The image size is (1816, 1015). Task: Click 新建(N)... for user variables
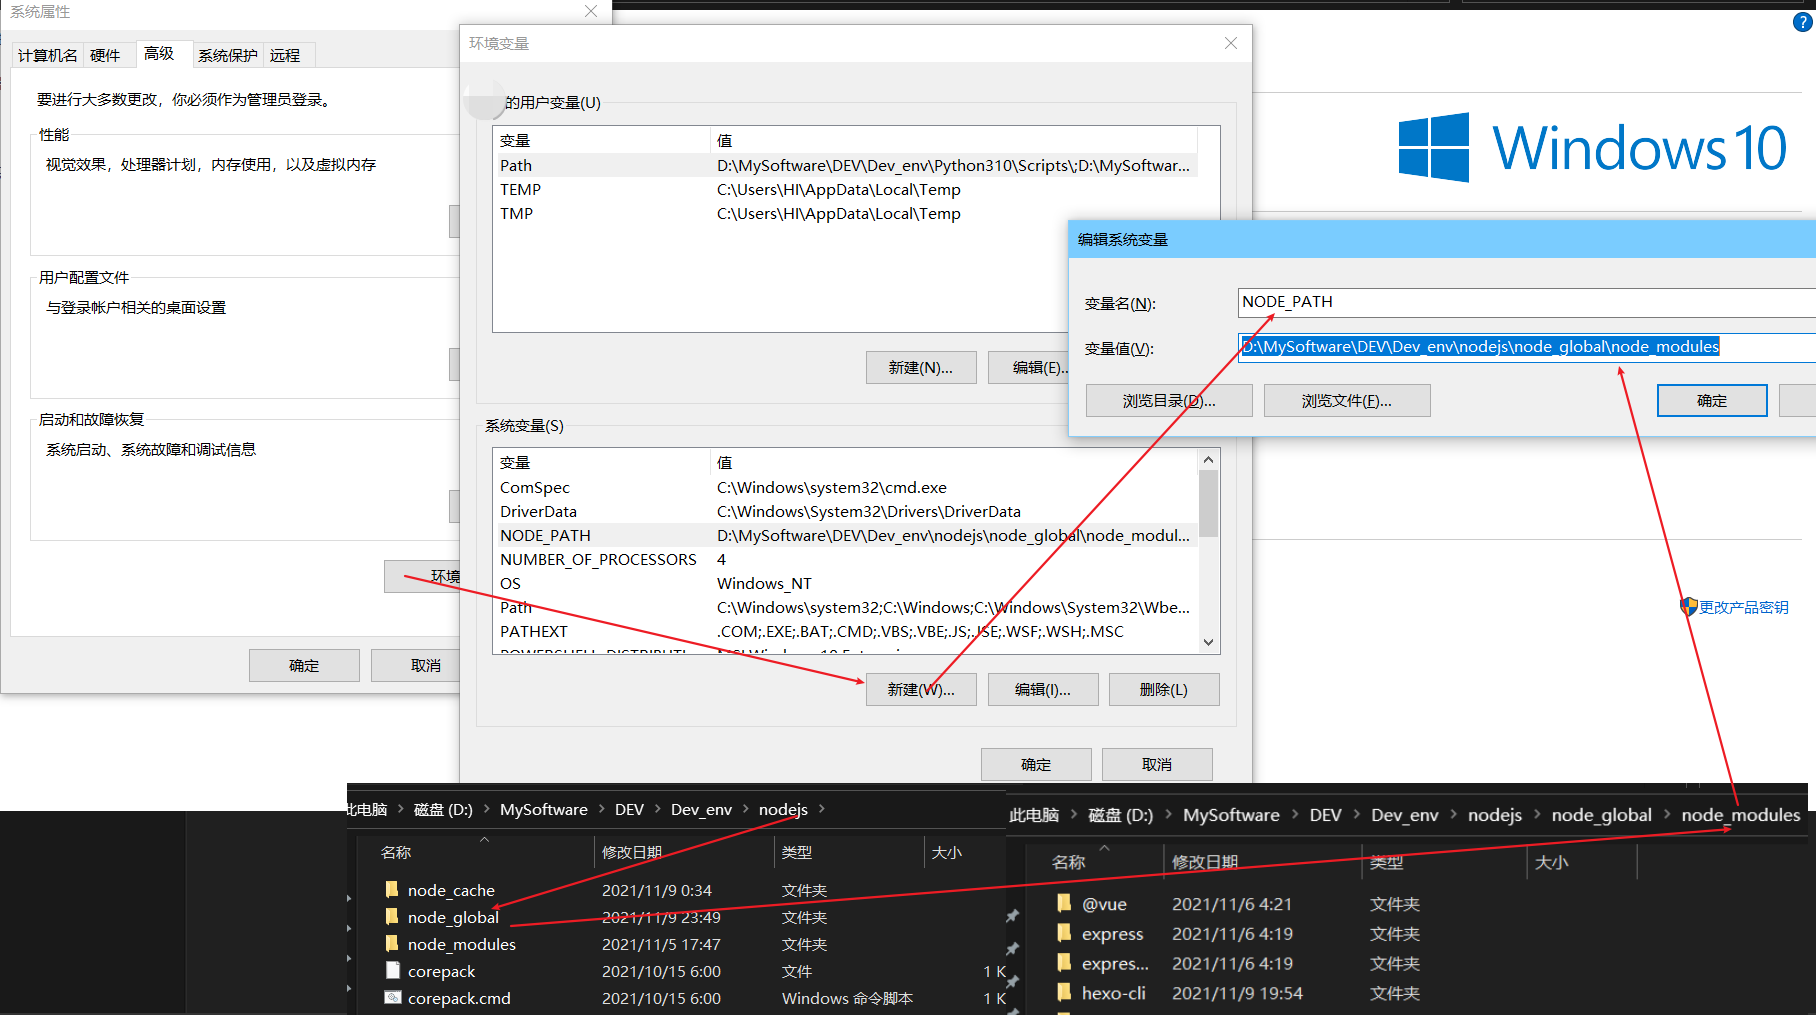pyautogui.click(x=921, y=367)
